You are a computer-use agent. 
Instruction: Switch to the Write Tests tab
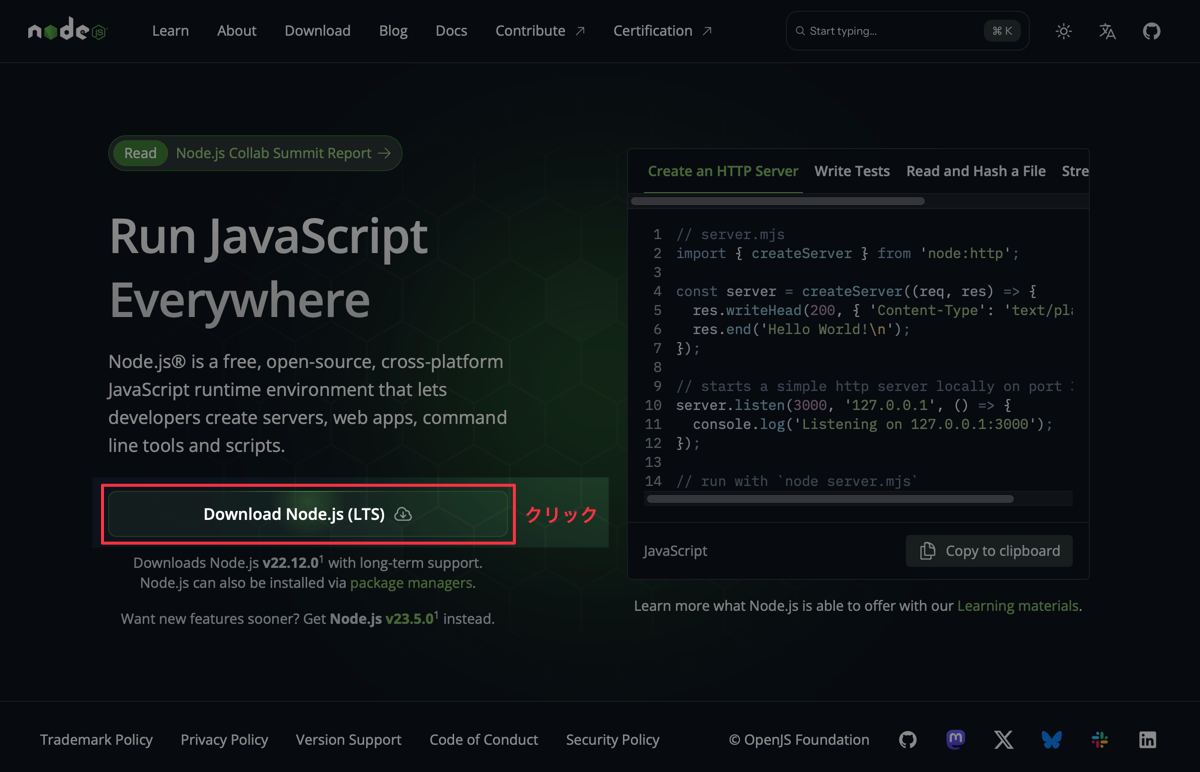(x=852, y=171)
